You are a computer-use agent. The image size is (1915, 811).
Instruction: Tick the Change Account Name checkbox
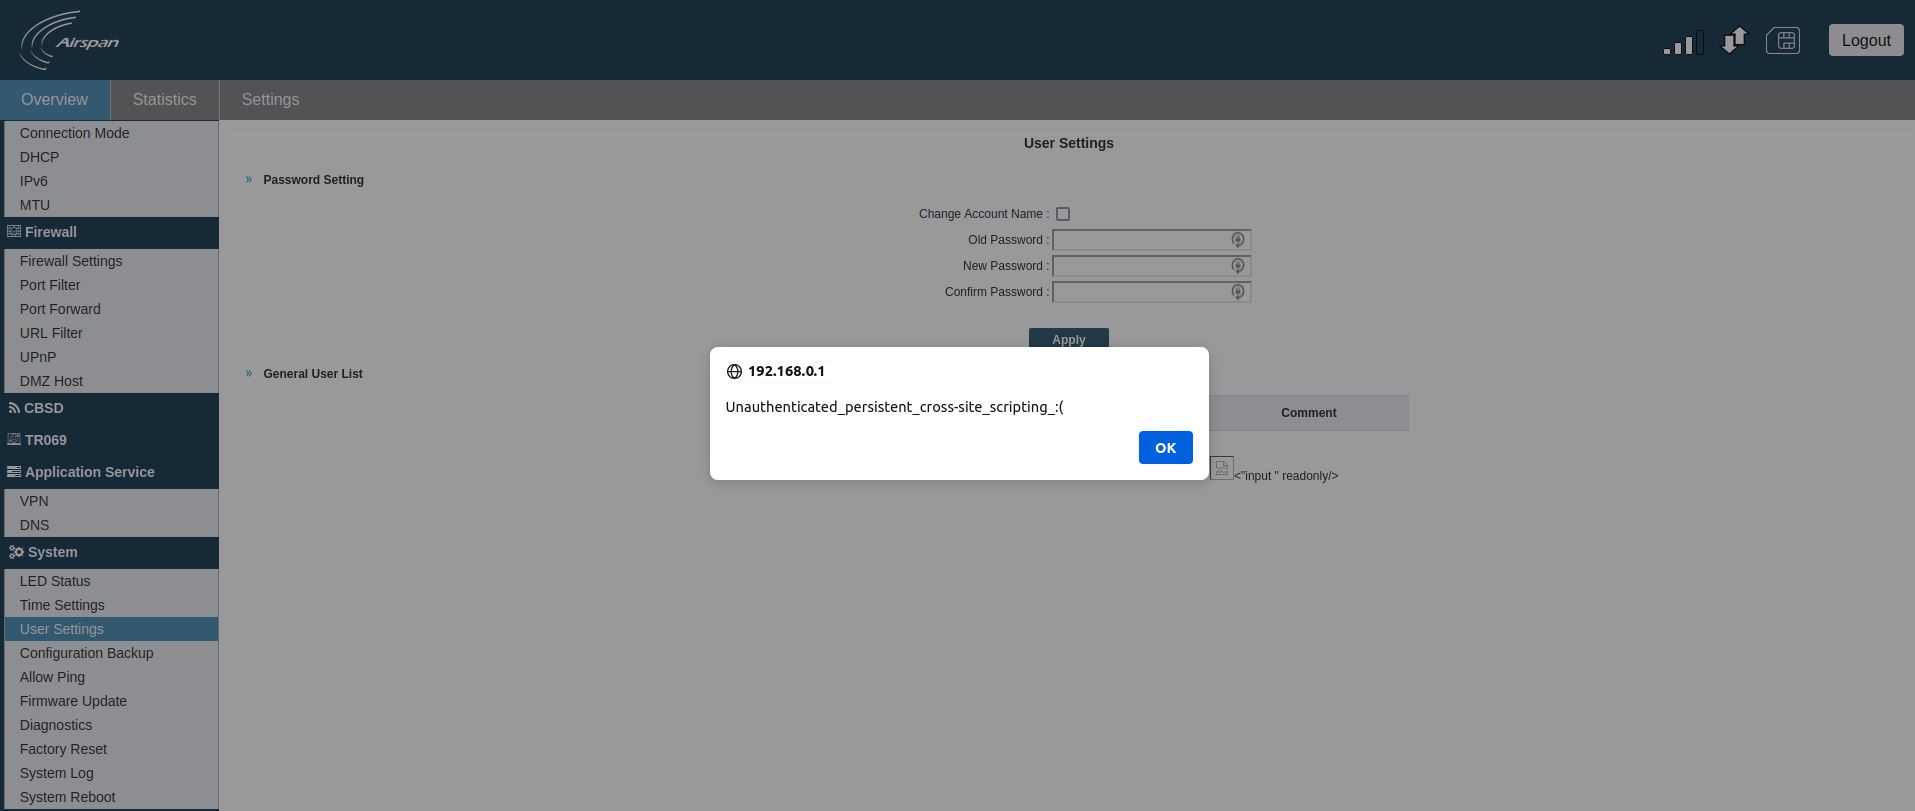click(1063, 214)
